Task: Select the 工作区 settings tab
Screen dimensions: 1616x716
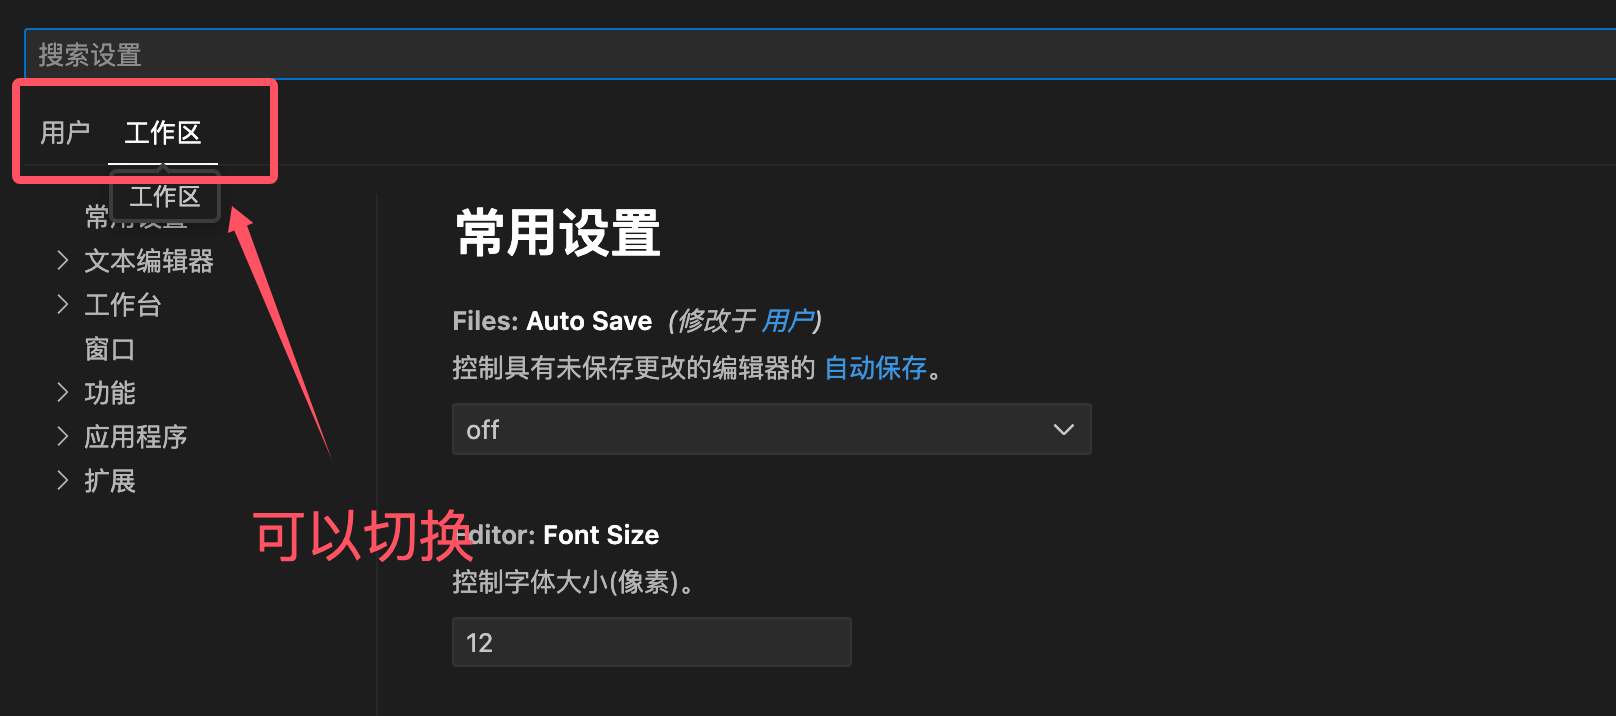Action: click(163, 133)
